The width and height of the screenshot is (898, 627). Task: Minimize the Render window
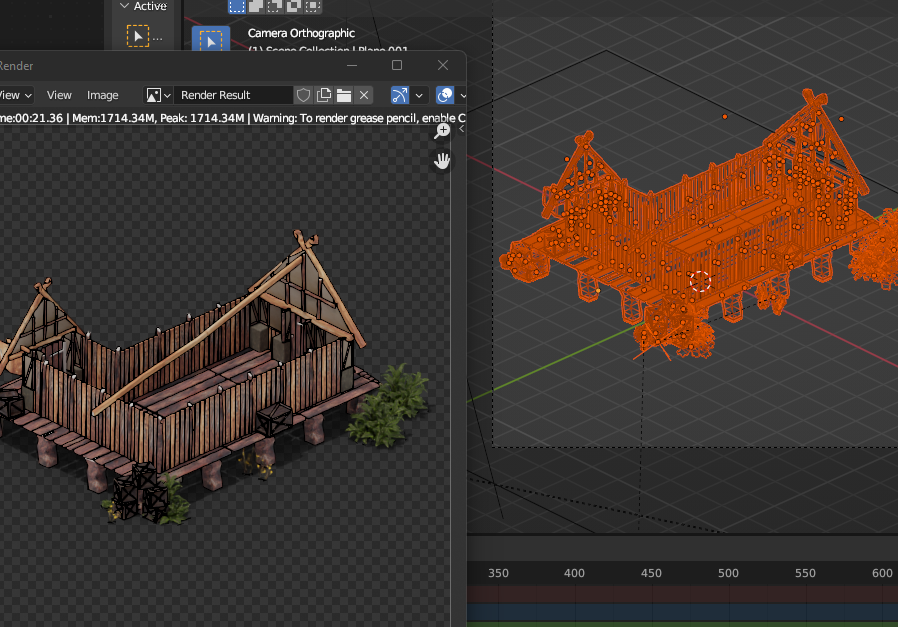pyautogui.click(x=352, y=65)
